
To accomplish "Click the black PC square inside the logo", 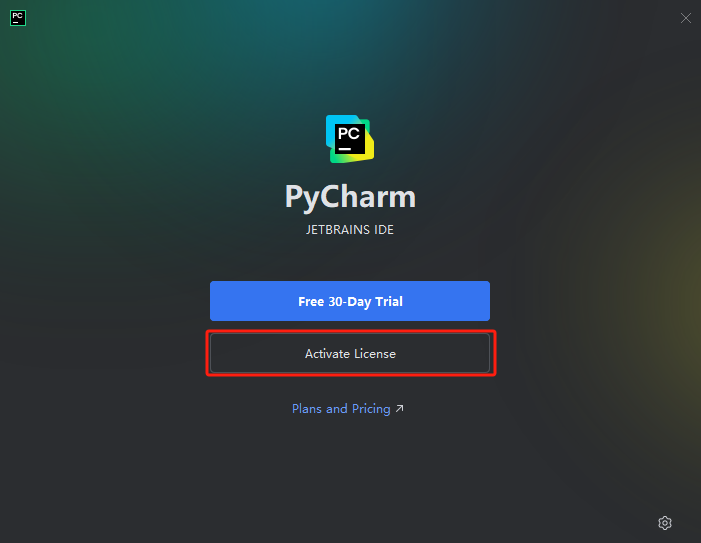I will (350, 139).
